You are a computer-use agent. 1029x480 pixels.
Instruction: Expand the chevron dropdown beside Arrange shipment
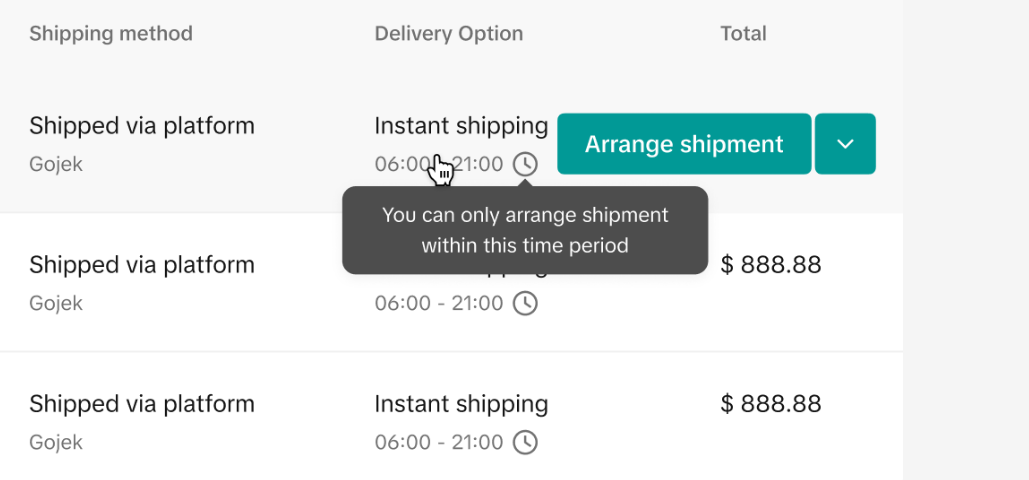[845, 144]
